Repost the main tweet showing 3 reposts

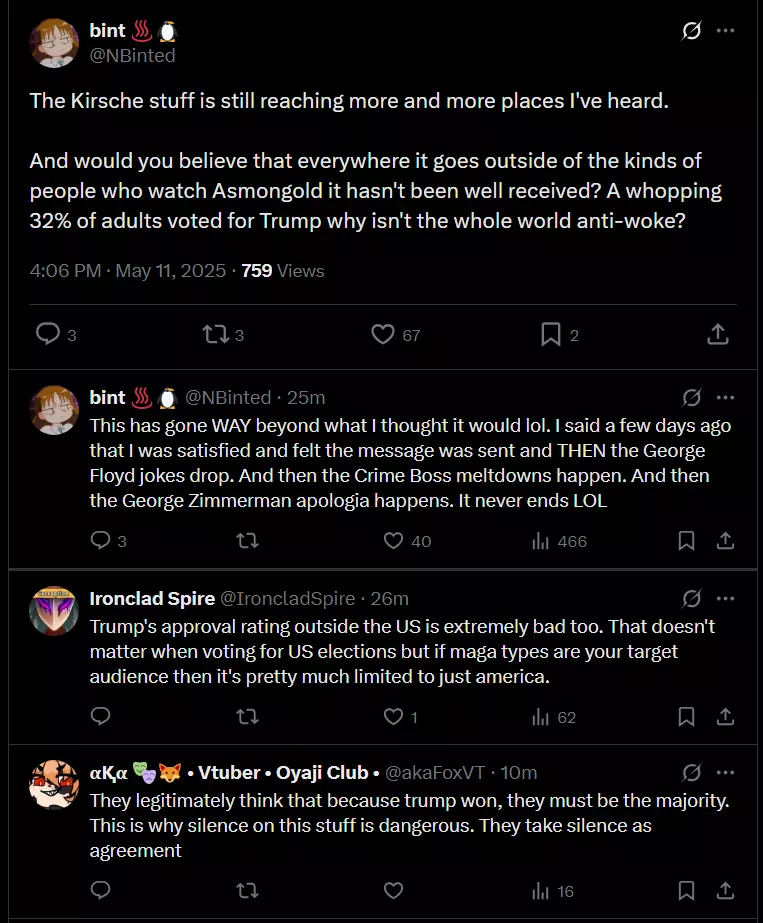point(223,334)
